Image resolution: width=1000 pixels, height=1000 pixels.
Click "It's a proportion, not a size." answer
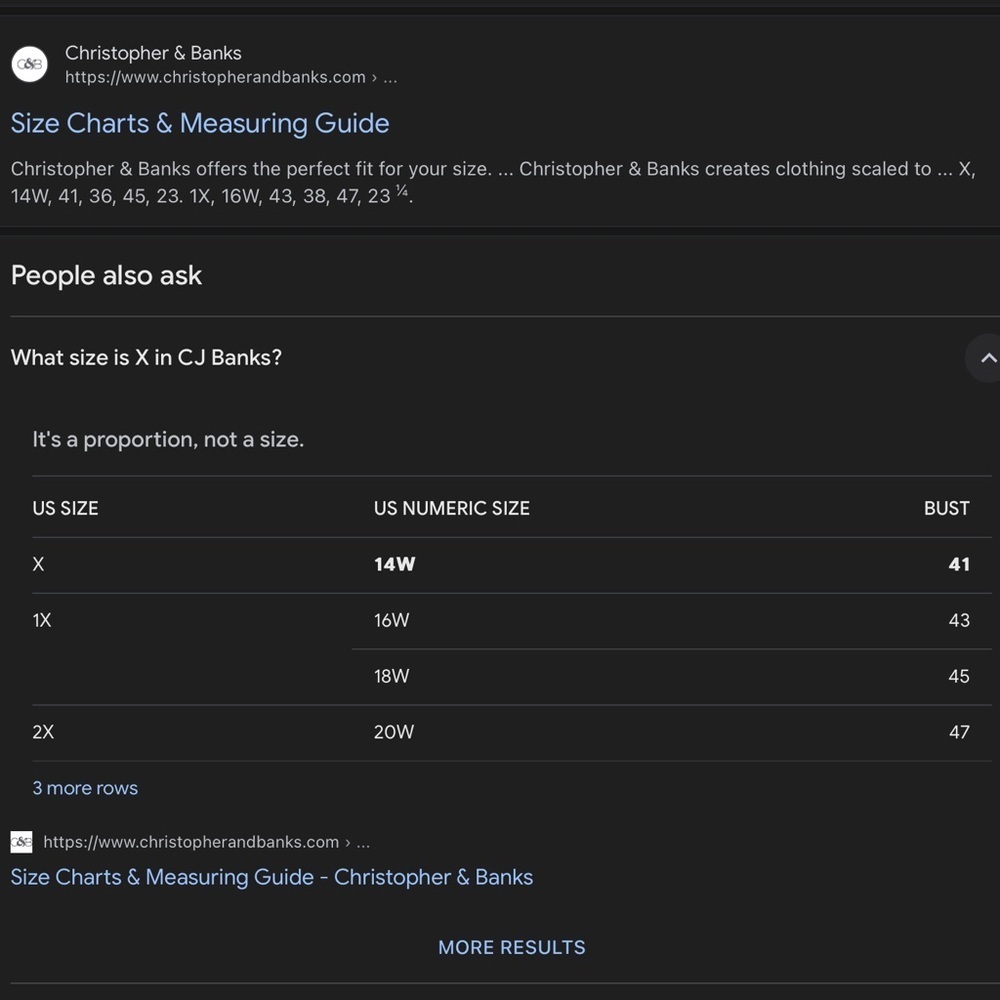pyautogui.click(x=168, y=439)
